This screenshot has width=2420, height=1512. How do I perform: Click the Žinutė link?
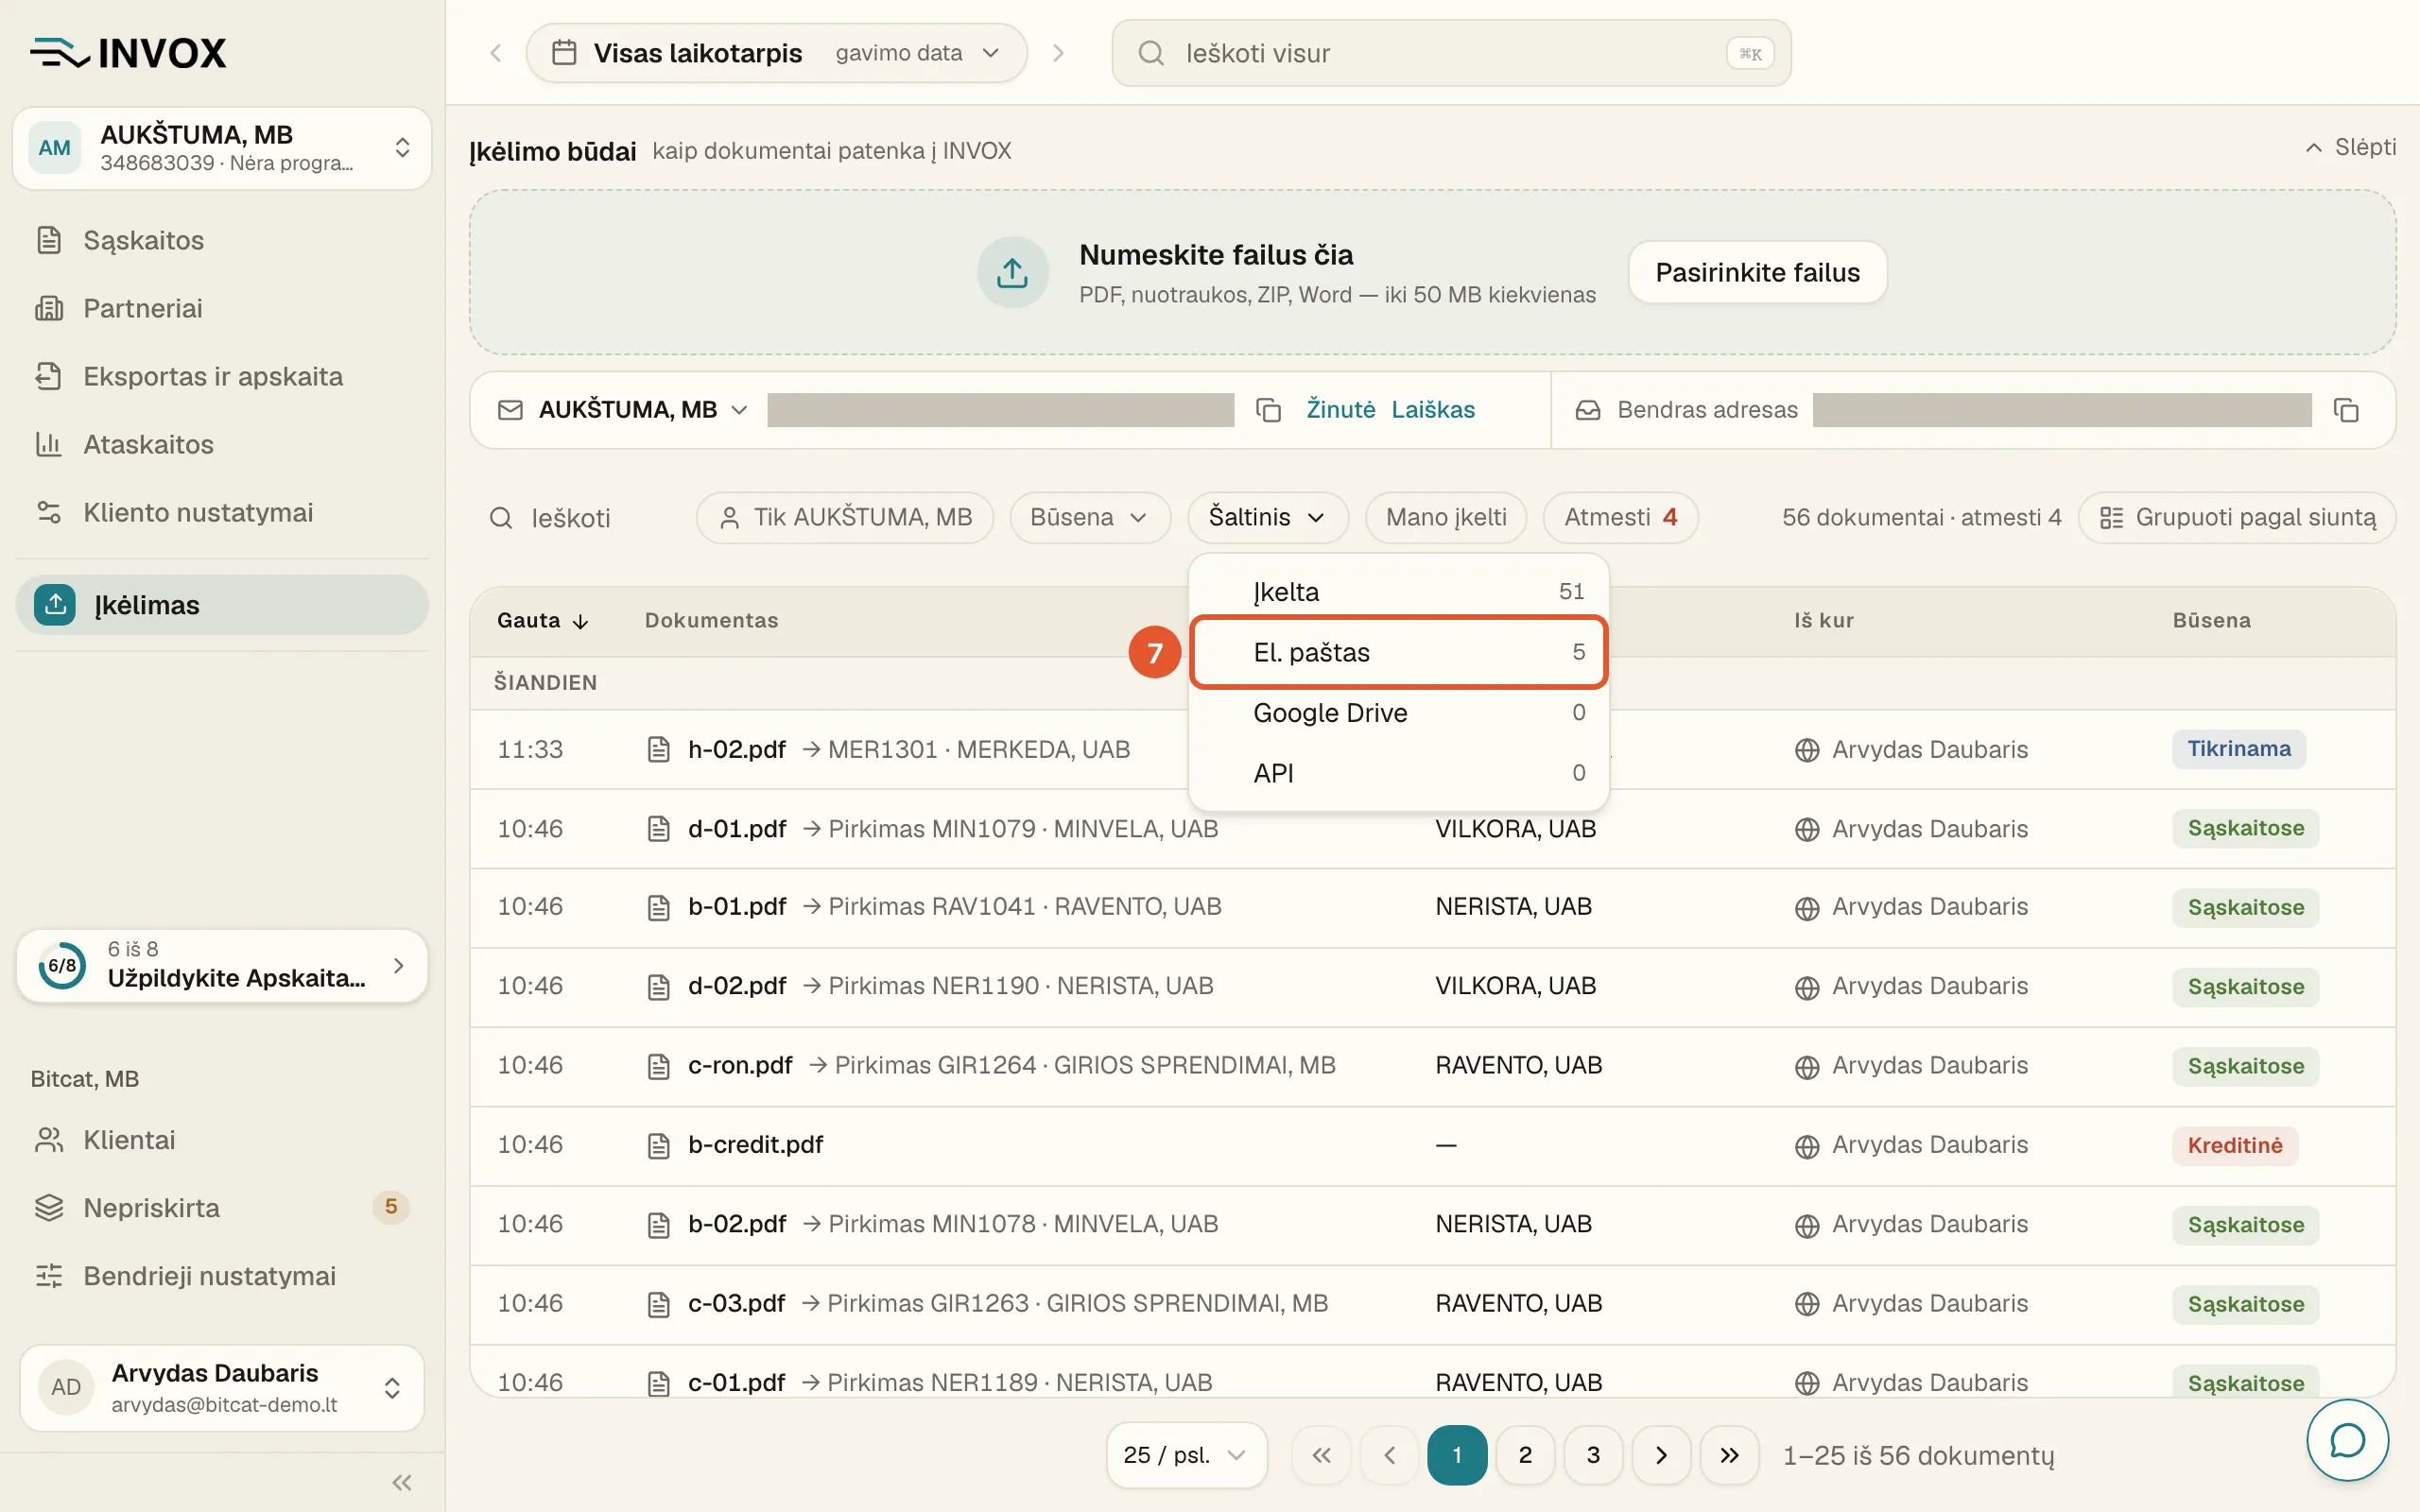1341,410
